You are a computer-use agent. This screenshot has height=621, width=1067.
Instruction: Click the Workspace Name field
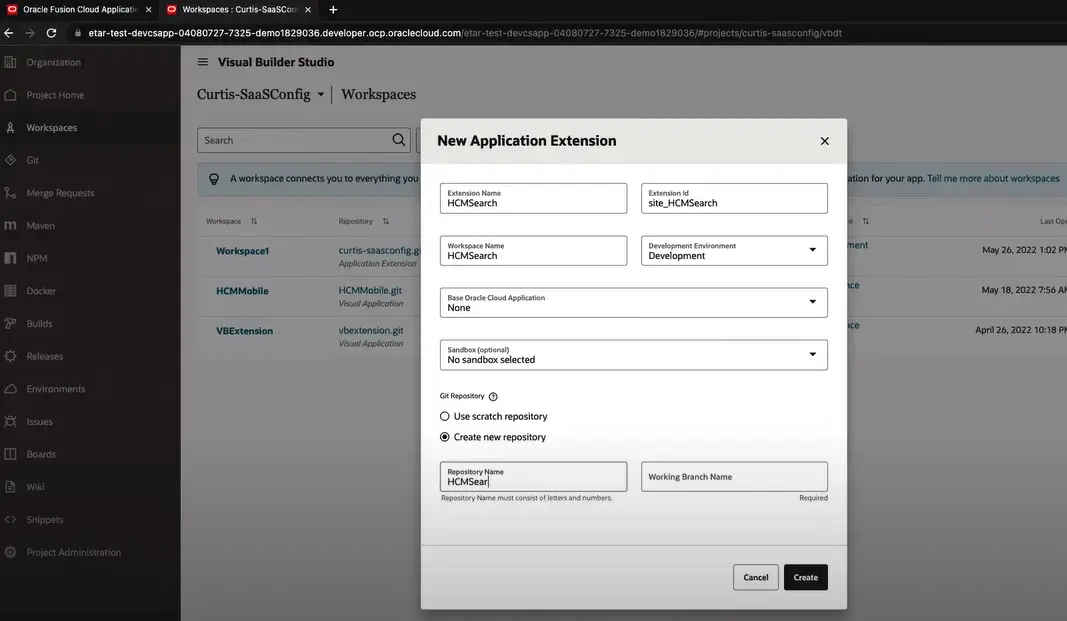[534, 250]
